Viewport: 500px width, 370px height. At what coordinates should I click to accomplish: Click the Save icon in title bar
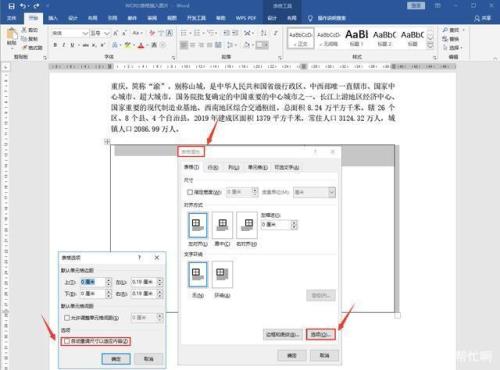click(x=11, y=6)
